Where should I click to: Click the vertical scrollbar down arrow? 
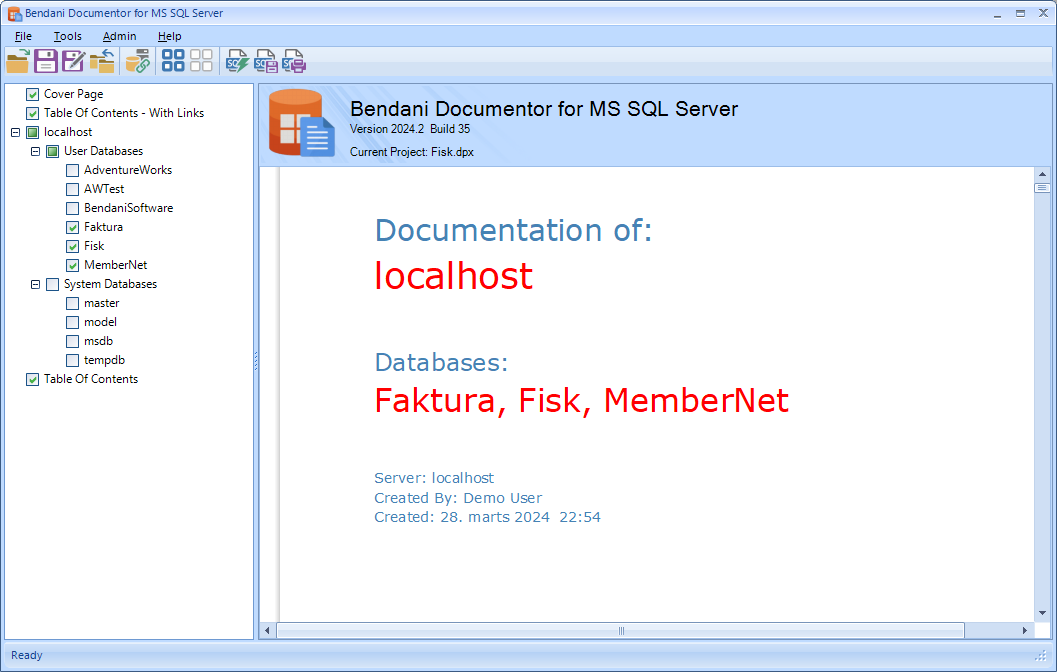pyautogui.click(x=1042, y=612)
